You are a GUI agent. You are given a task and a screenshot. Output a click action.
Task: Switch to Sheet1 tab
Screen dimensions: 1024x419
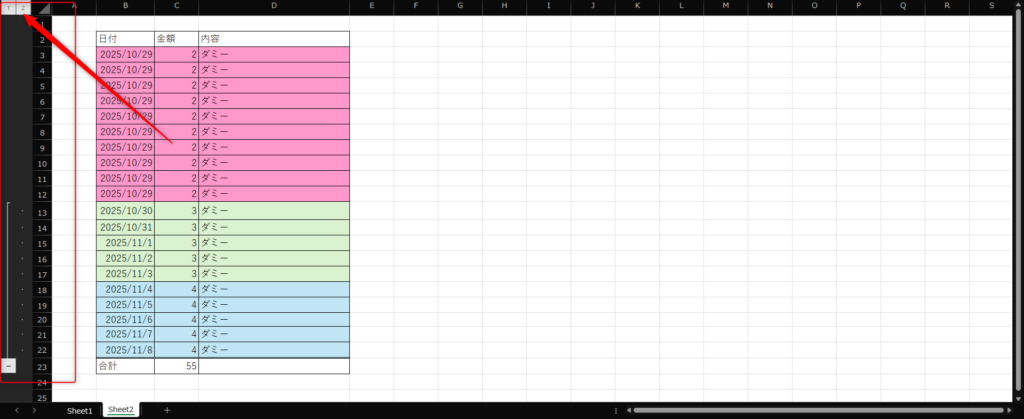pyautogui.click(x=79, y=410)
